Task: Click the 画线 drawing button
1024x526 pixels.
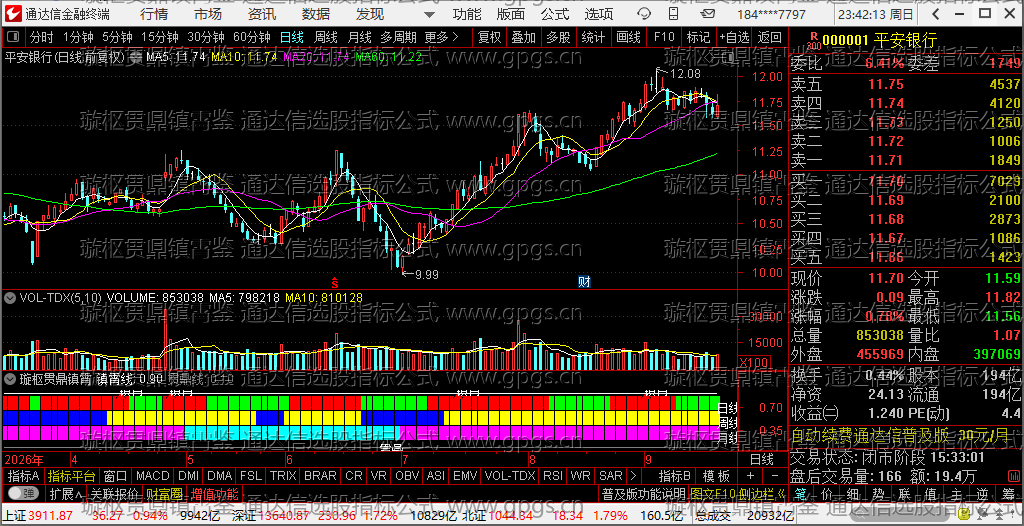Action: [628, 37]
